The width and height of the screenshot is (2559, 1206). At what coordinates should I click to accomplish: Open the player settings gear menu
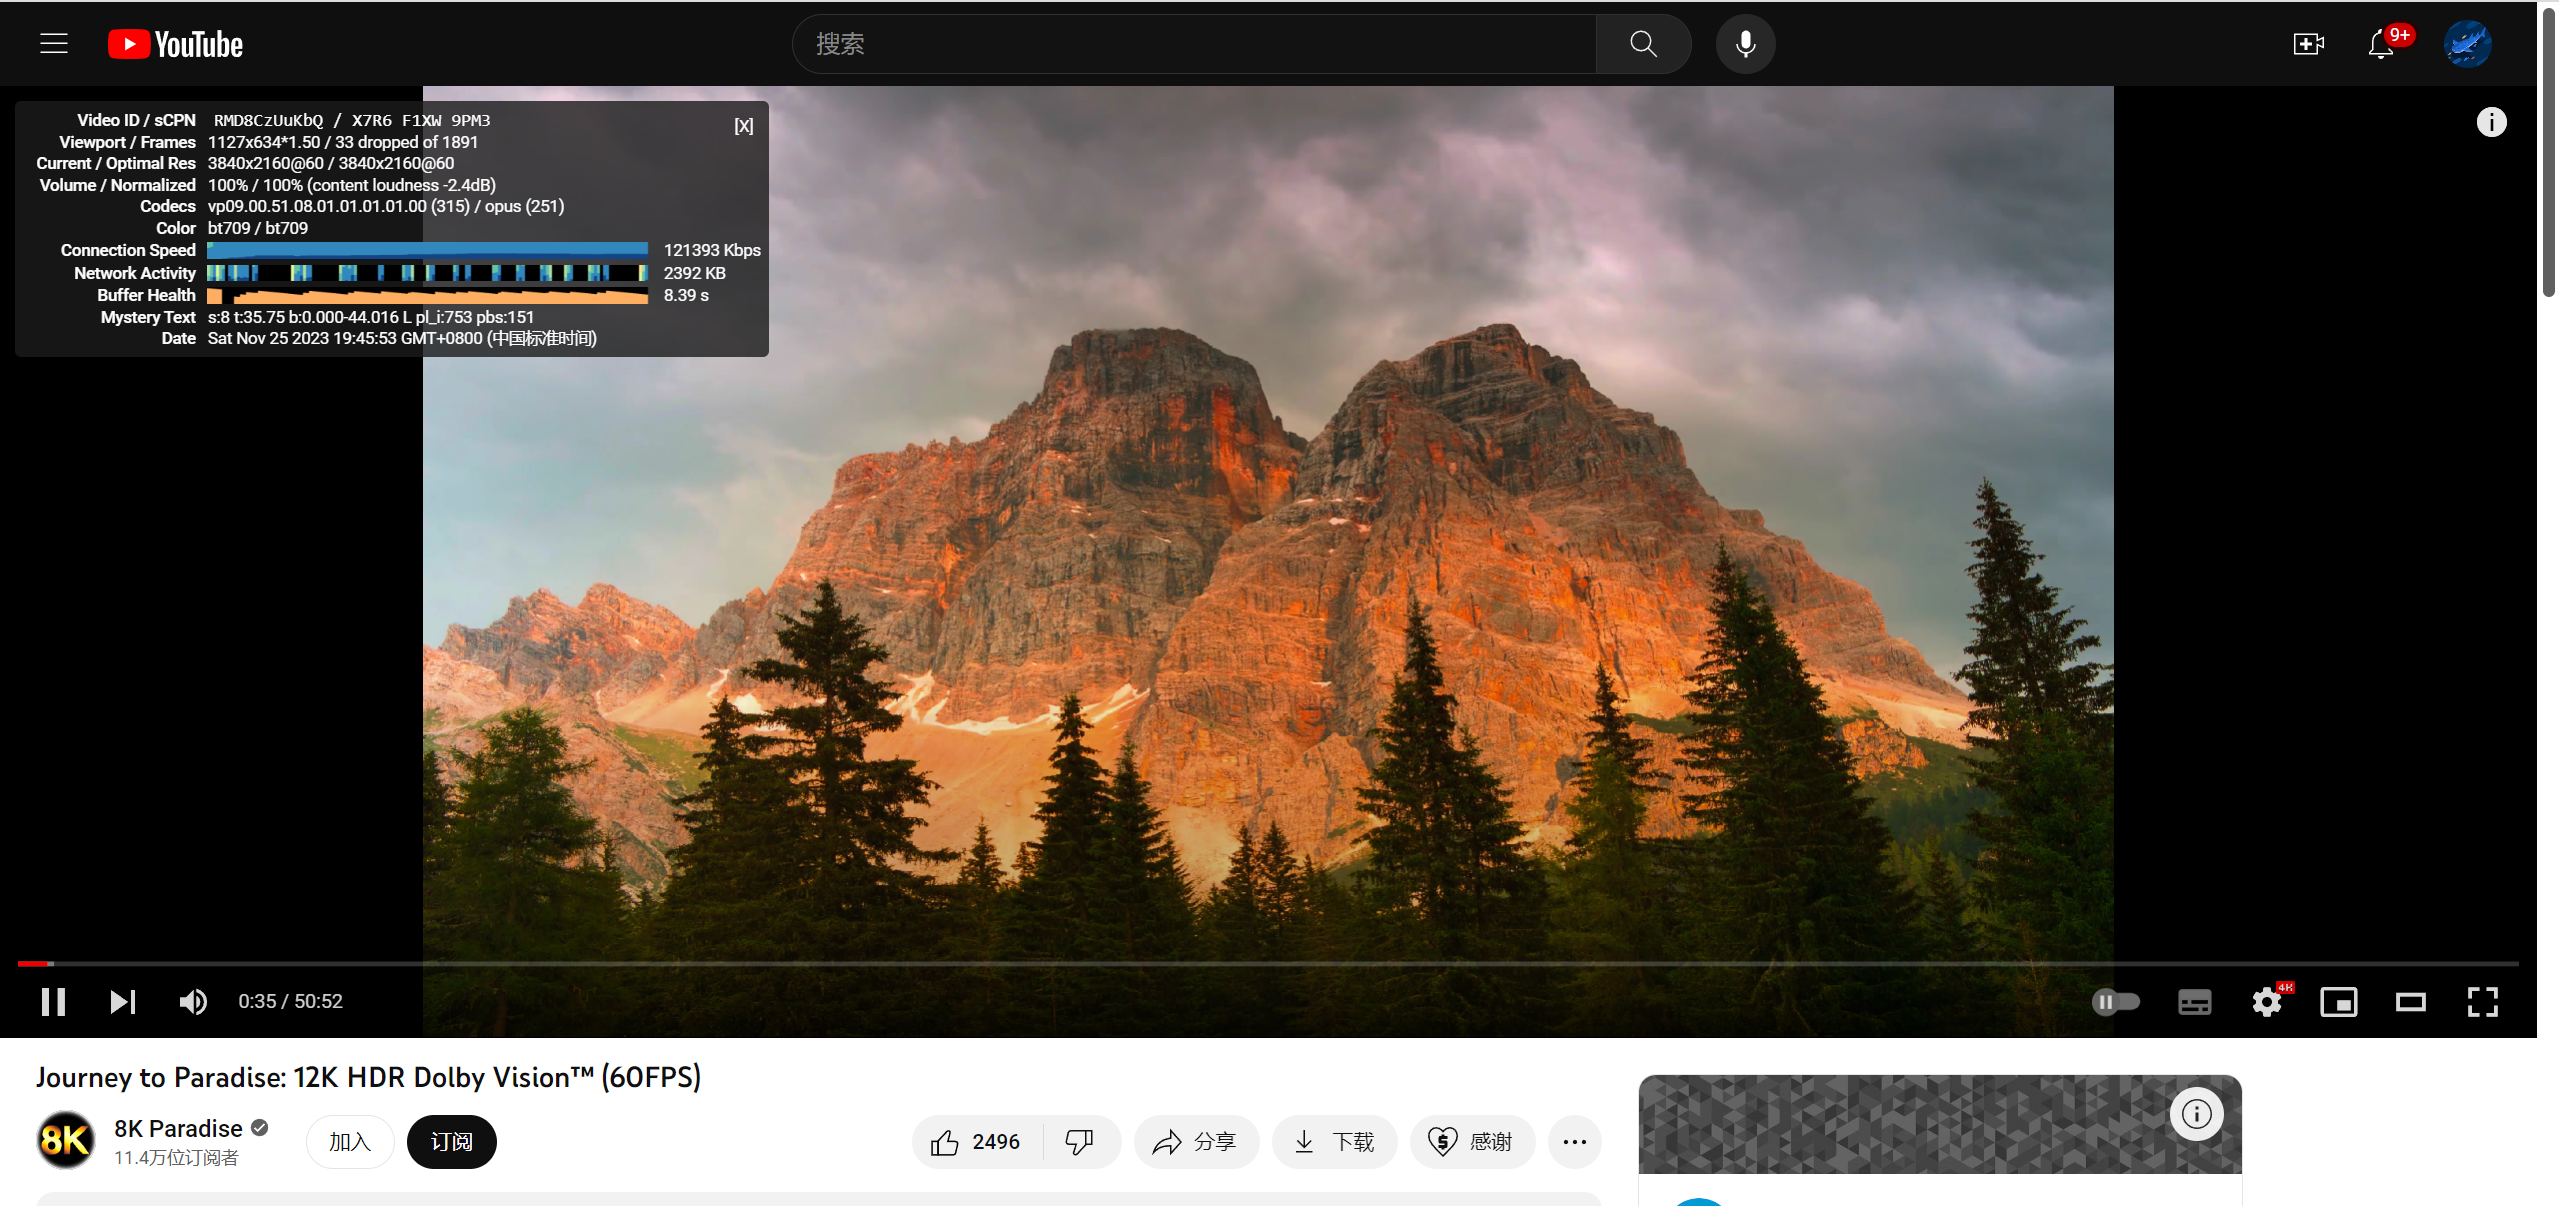(x=2267, y=1002)
